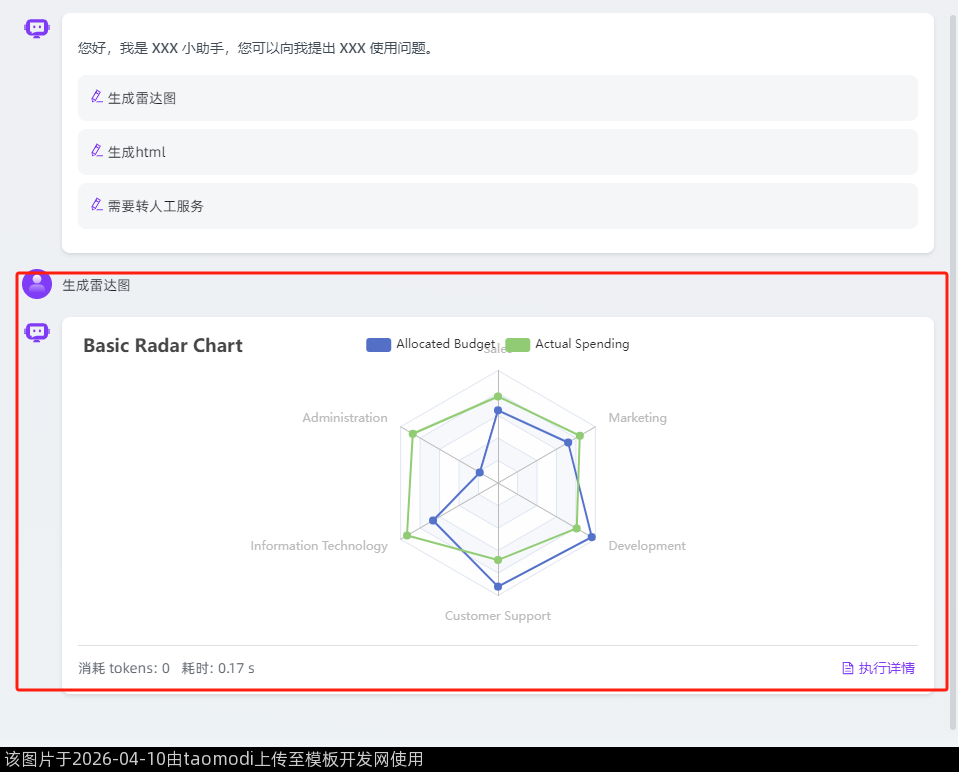Click the green Actual Spending color swatch
Viewport: 959px width, 772px height.
(x=517, y=345)
